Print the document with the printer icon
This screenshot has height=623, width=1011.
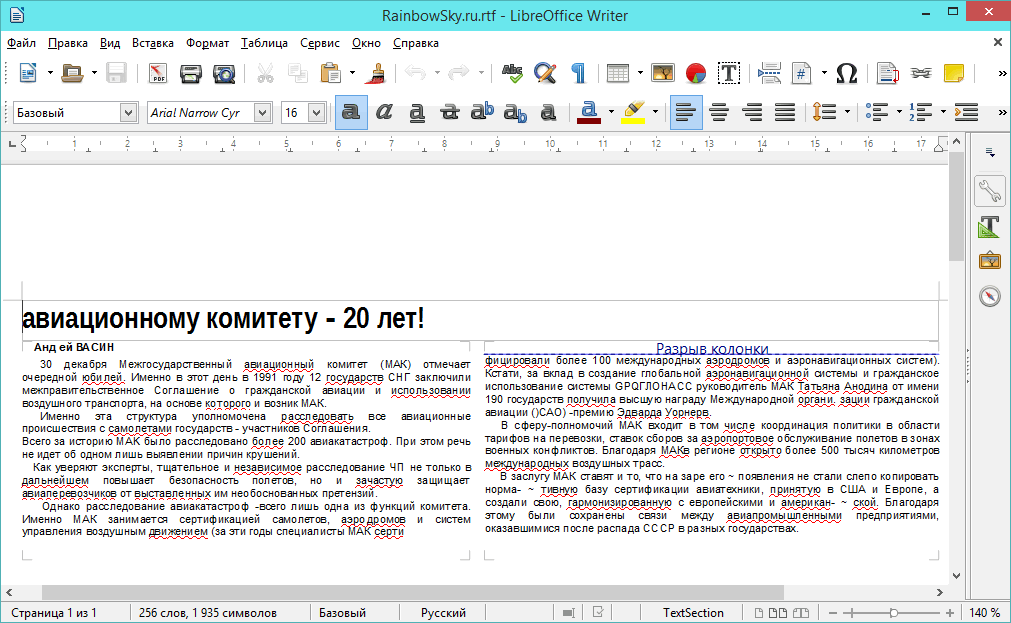point(191,73)
